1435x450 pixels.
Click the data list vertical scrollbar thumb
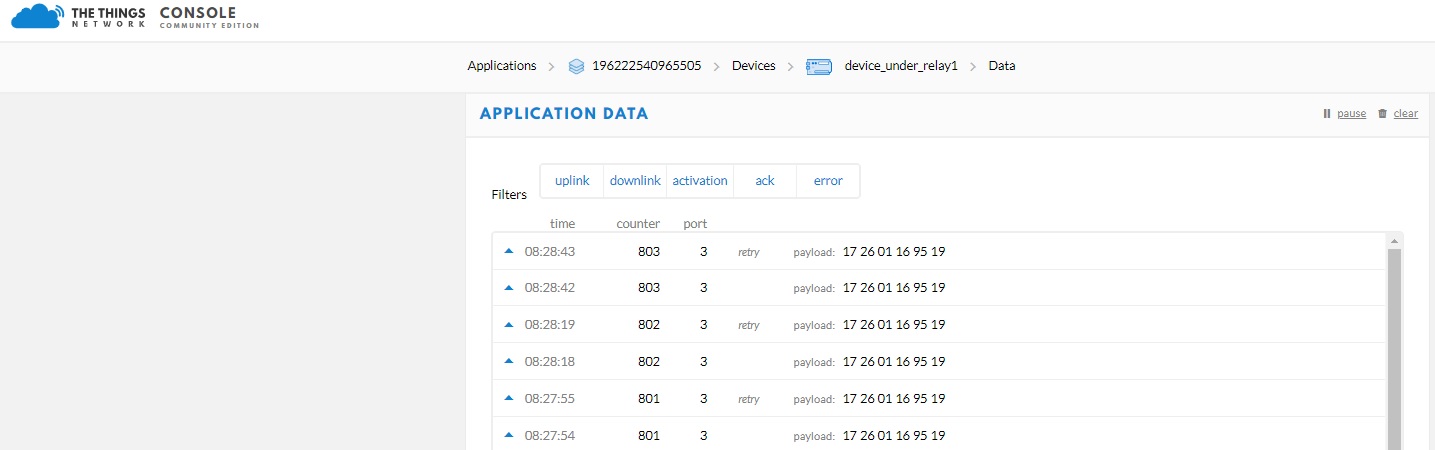tap(1394, 349)
